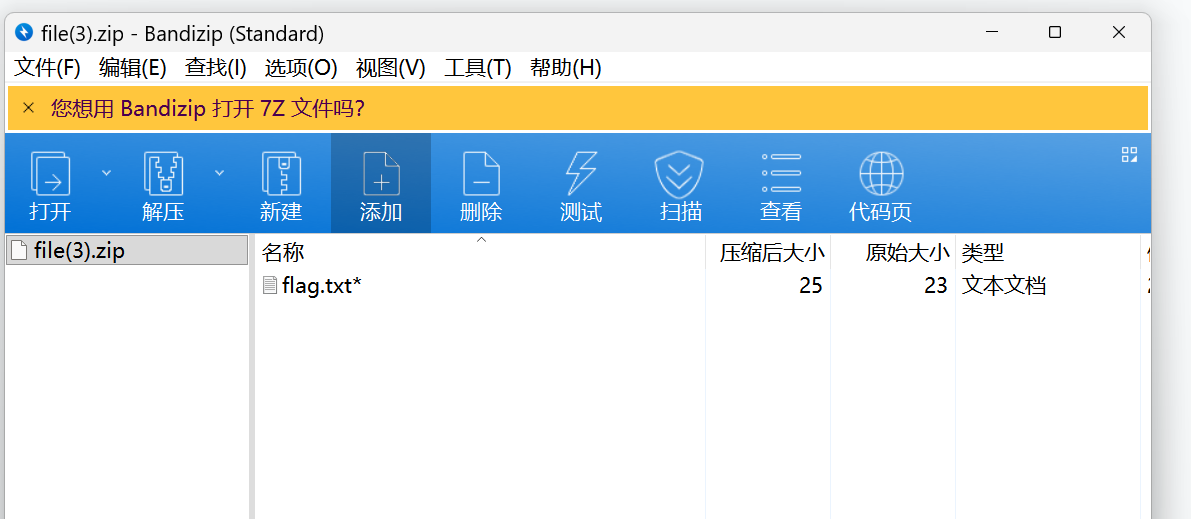
Task: Open the 查找(I) menu
Action: point(216,68)
